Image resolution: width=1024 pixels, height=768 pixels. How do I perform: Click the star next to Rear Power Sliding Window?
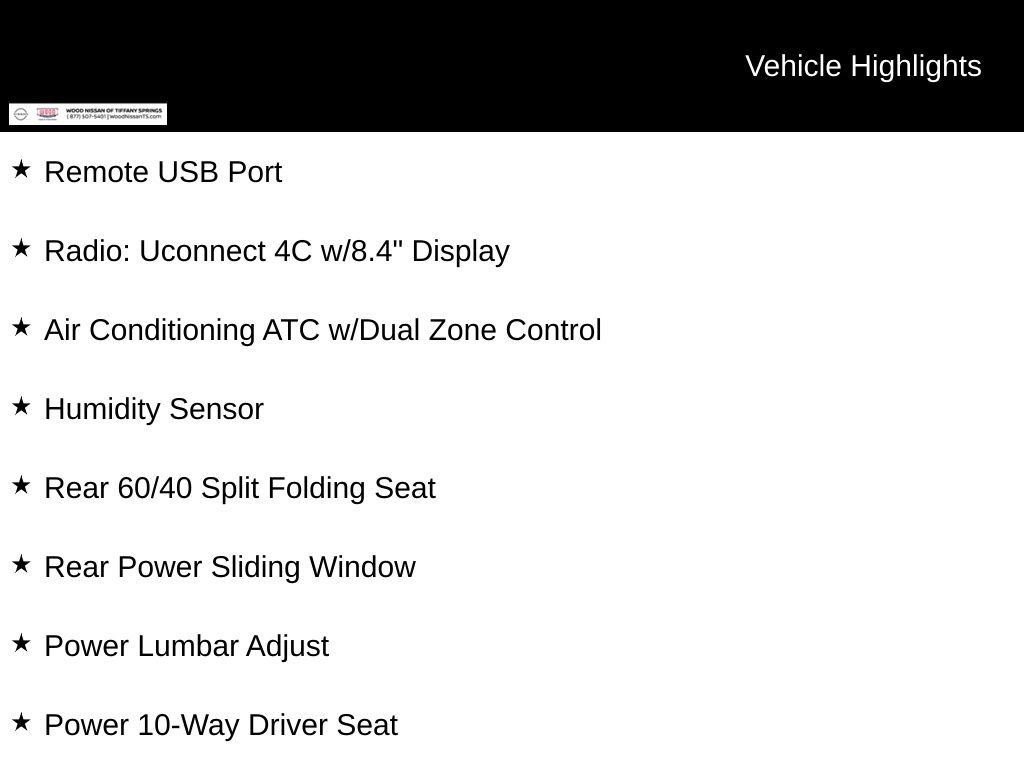click(x=21, y=565)
